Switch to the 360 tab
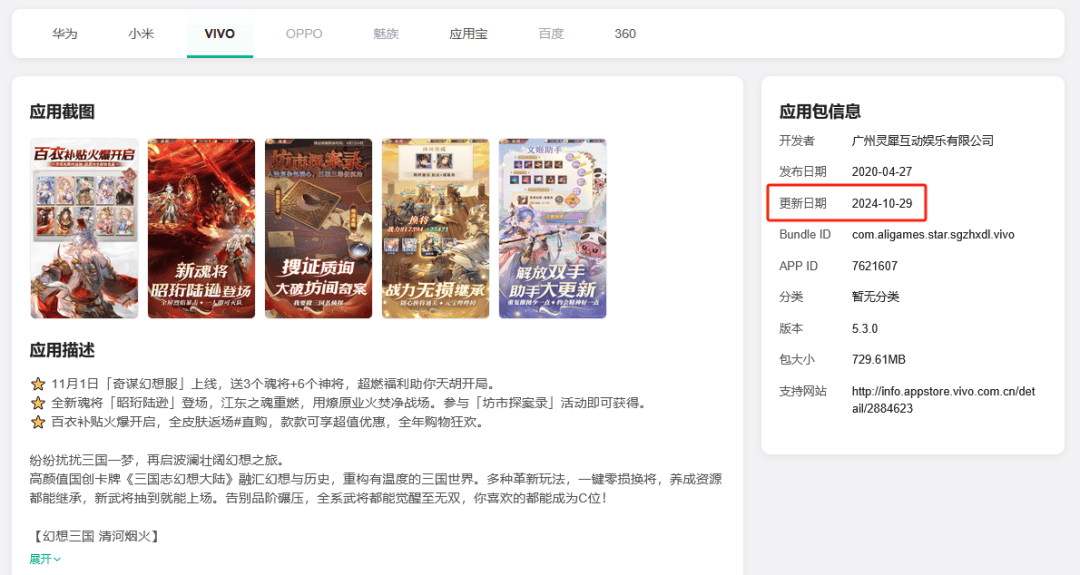 coord(625,34)
